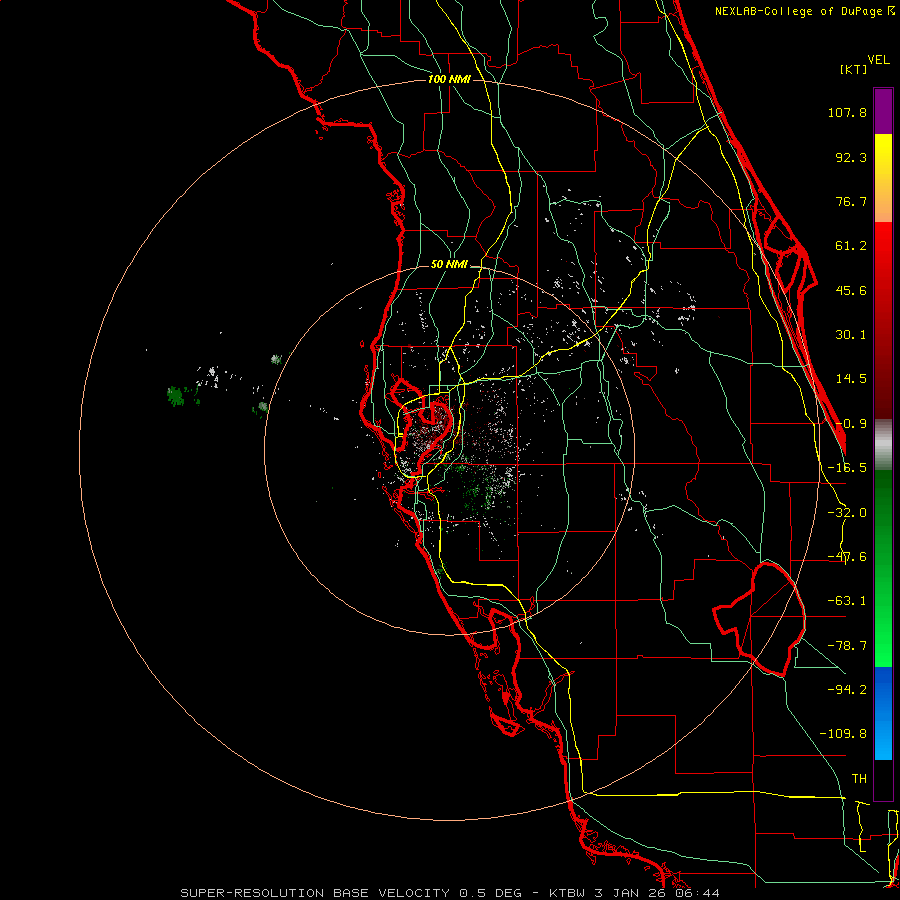900x900 pixels.
Task: Click the 76.7 scale value
Action: (851, 201)
